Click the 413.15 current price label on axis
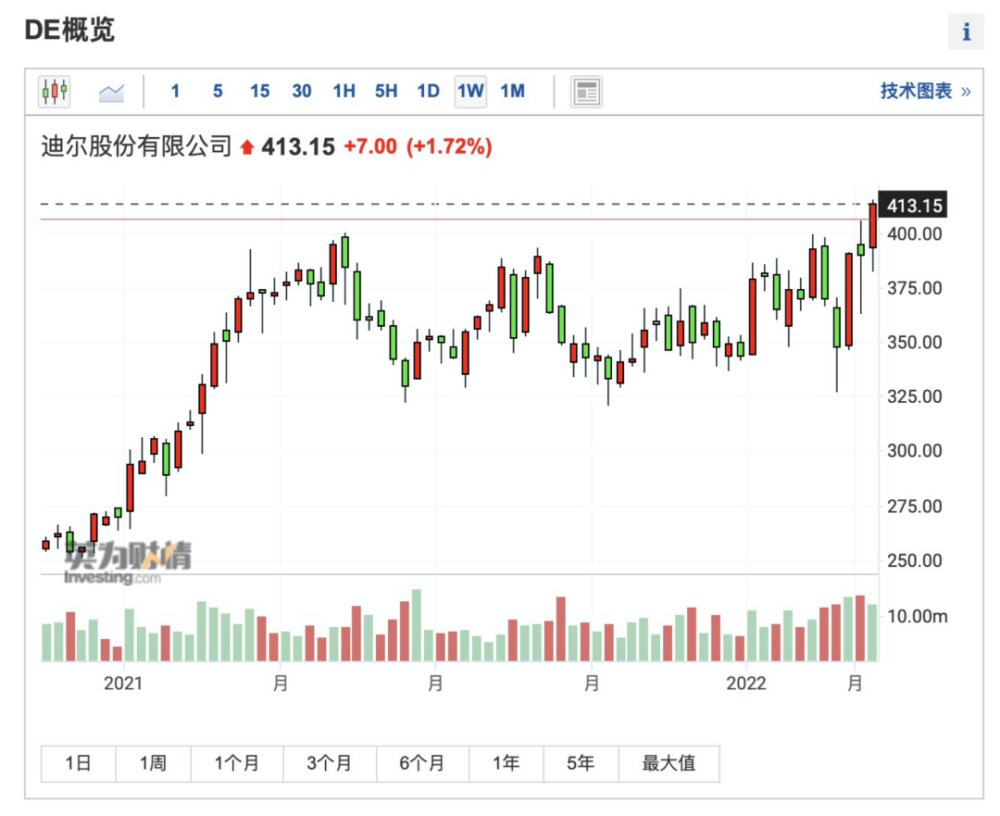Image resolution: width=1000 pixels, height=816 pixels. pyautogui.click(x=913, y=207)
